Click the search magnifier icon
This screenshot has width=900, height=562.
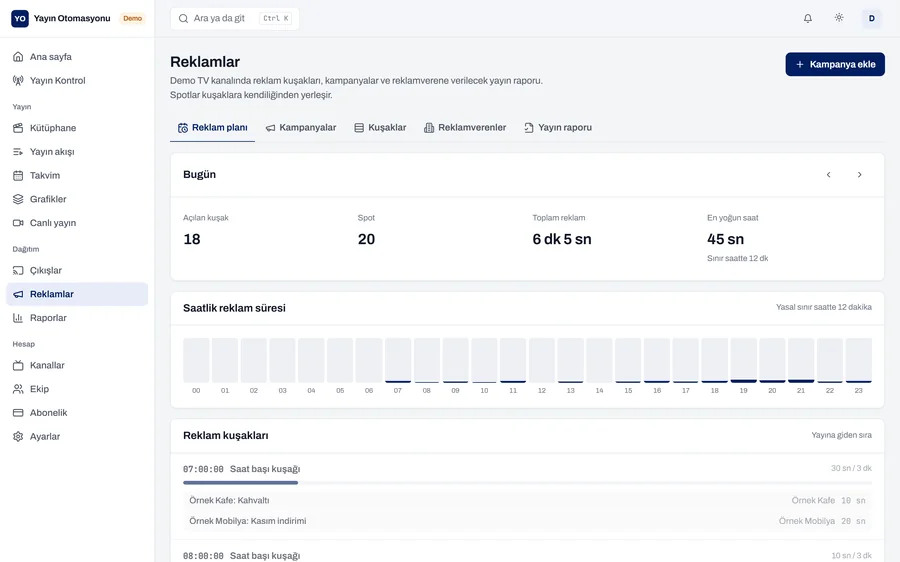point(183,18)
